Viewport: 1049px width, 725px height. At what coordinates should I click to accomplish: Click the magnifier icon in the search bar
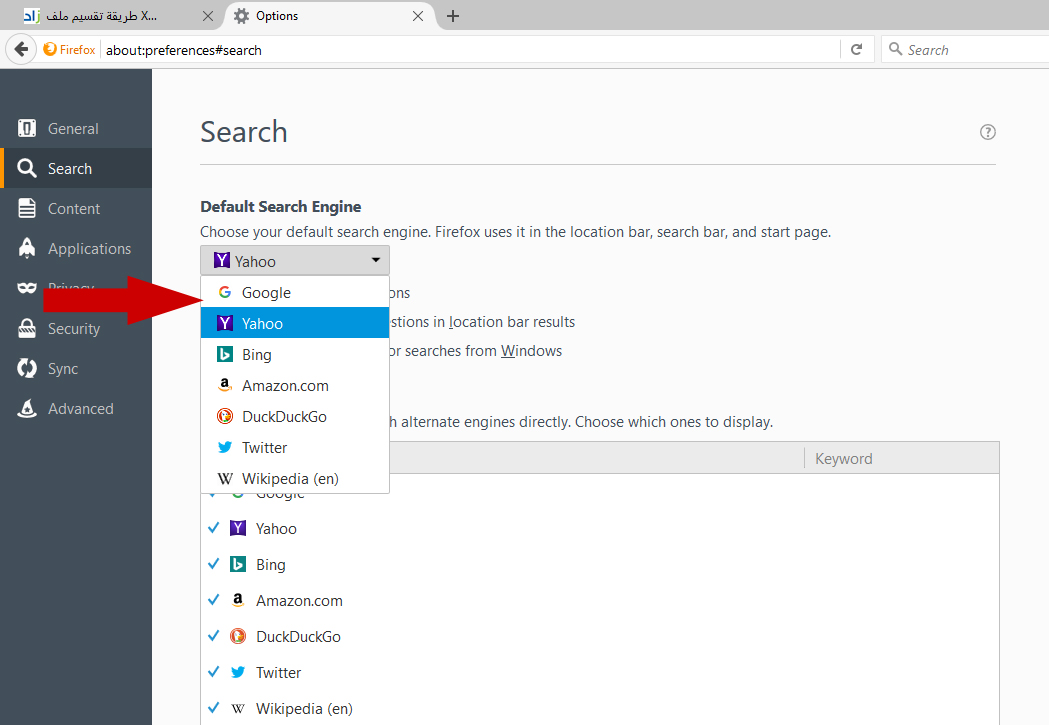pos(895,49)
